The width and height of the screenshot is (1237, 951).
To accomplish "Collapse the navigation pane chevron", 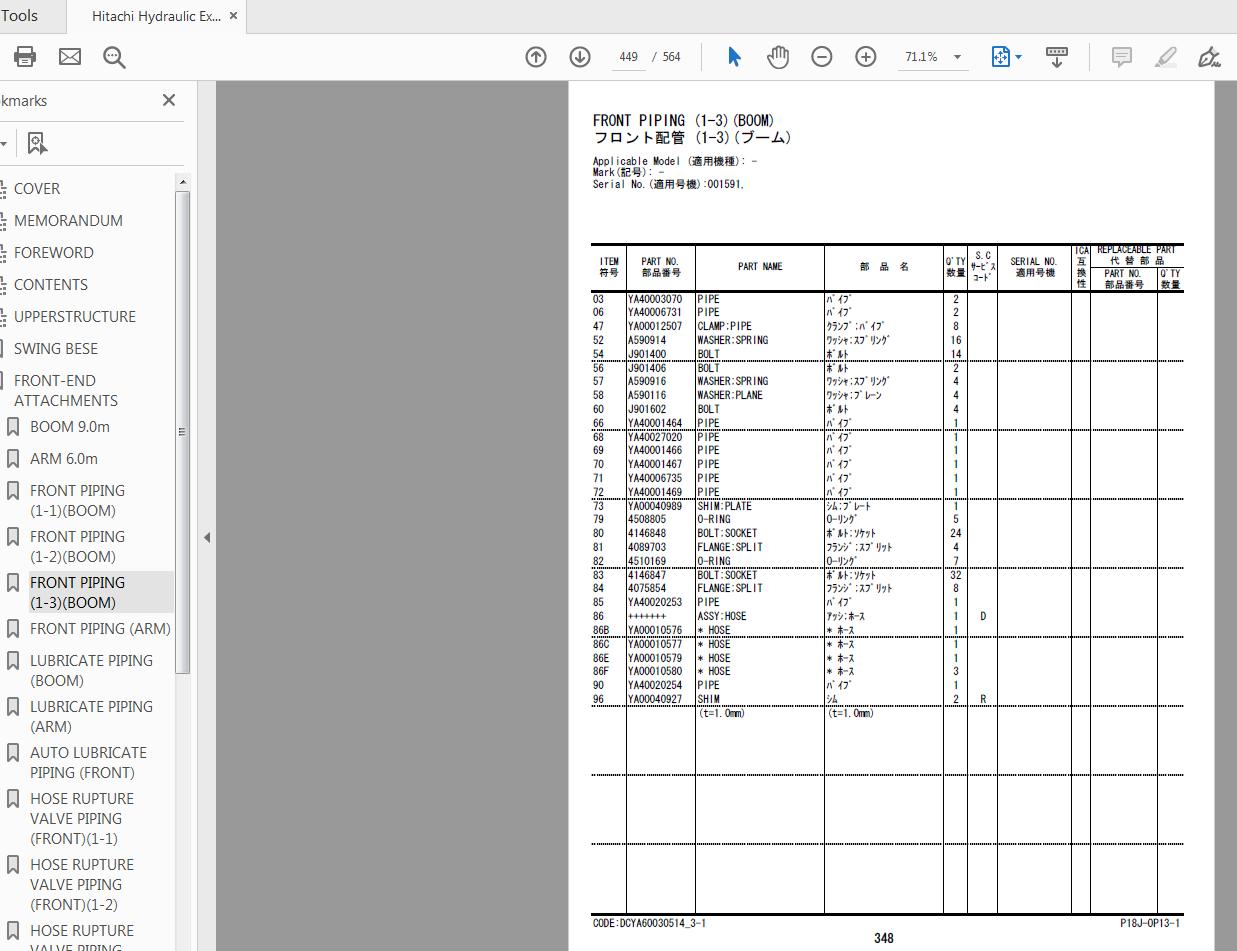I will [x=207, y=537].
